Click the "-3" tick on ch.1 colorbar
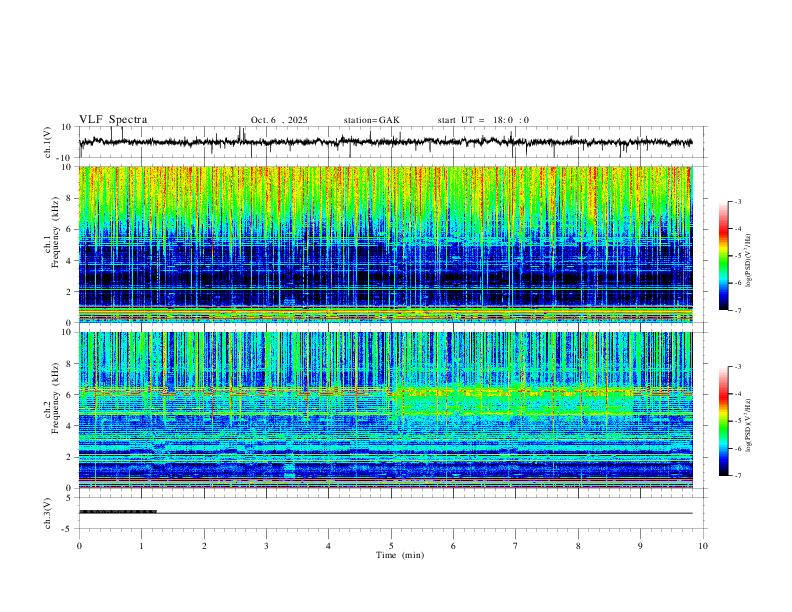The height and width of the screenshot is (612, 792). (737, 201)
